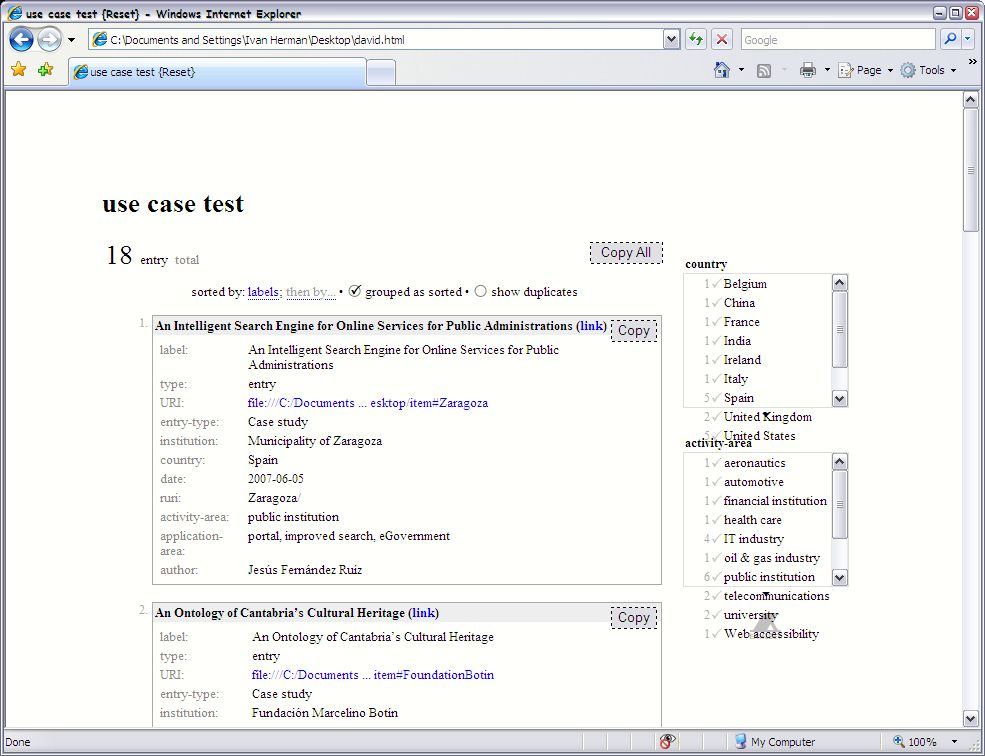The image size is (985, 756).
Task: Click the RSS feeds icon
Action: [x=764, y=70]
